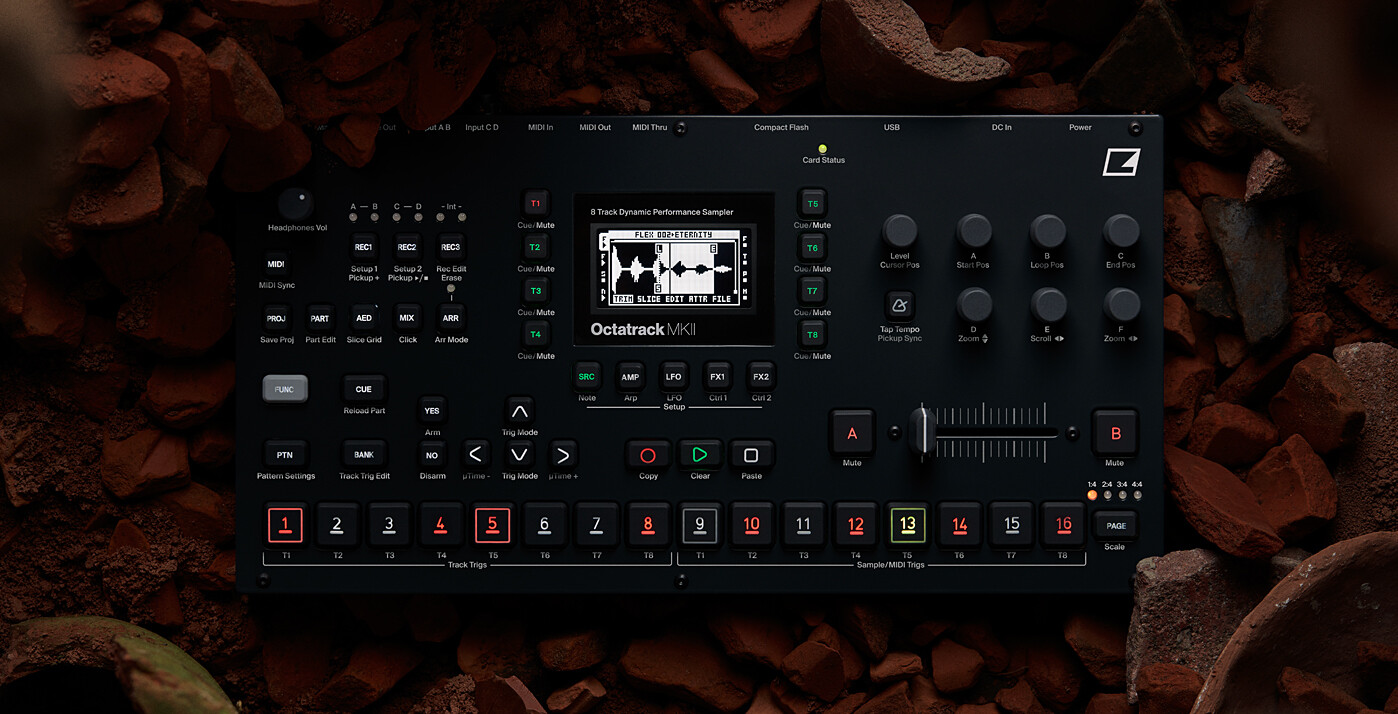Toggle trig key 13
This screenshot has height=714, width=1398.
[x=907, y=524]
